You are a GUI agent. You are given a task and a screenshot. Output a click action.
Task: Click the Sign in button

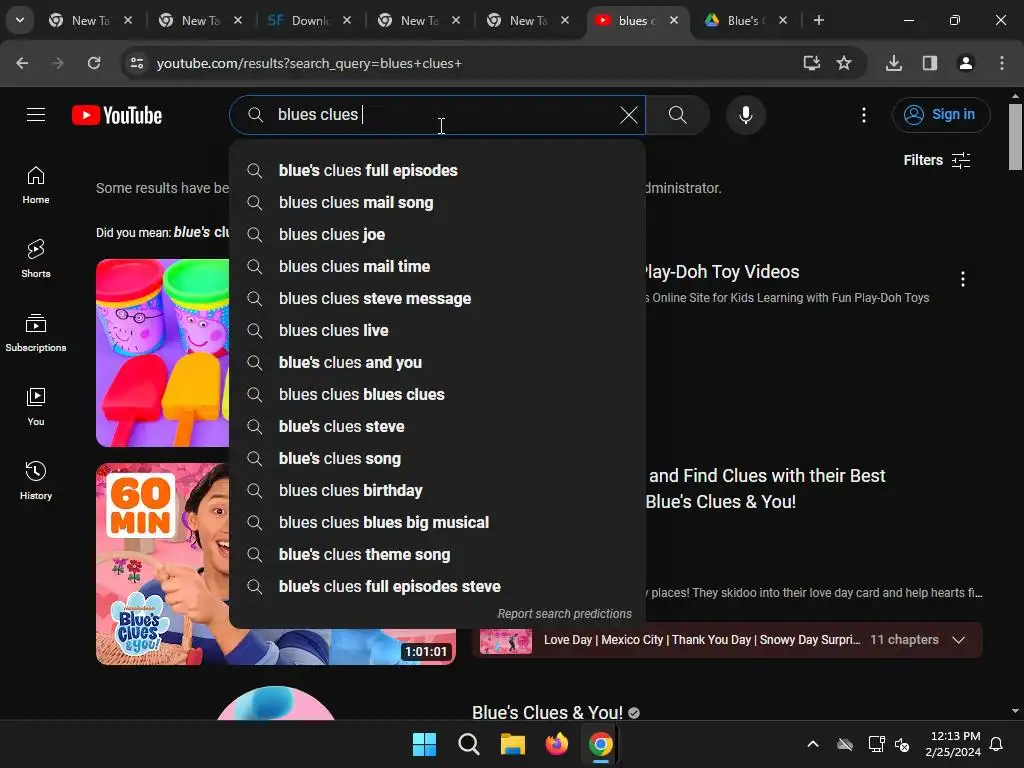point(941,115)
